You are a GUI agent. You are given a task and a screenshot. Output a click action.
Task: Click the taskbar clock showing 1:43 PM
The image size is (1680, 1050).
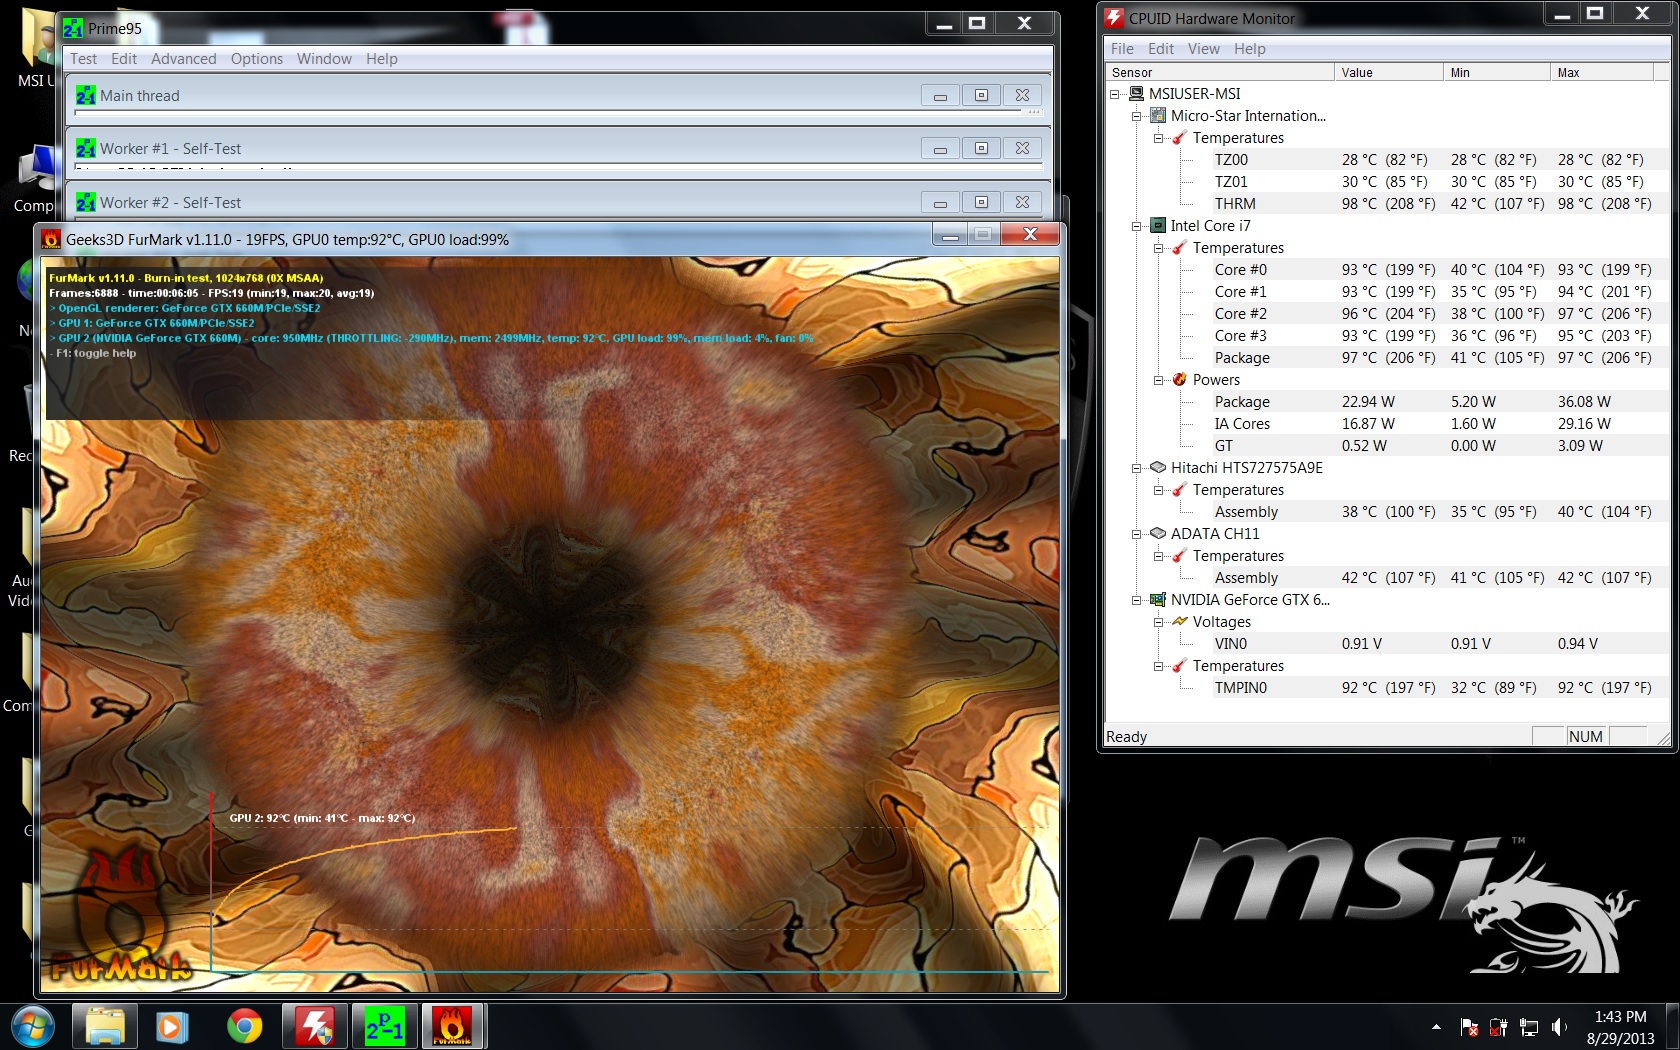1620,1016
